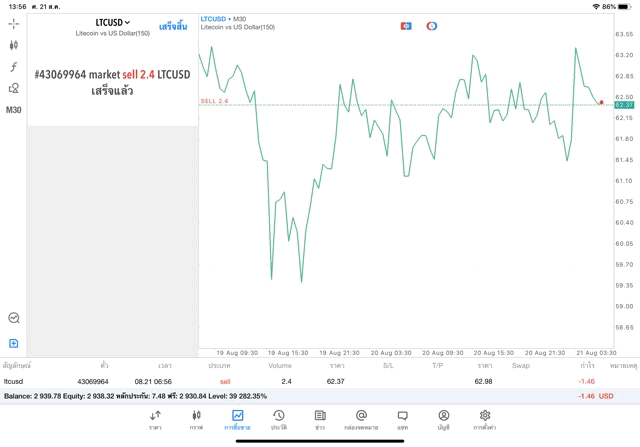Click the current price 62.98 cell

coord(483,381)
